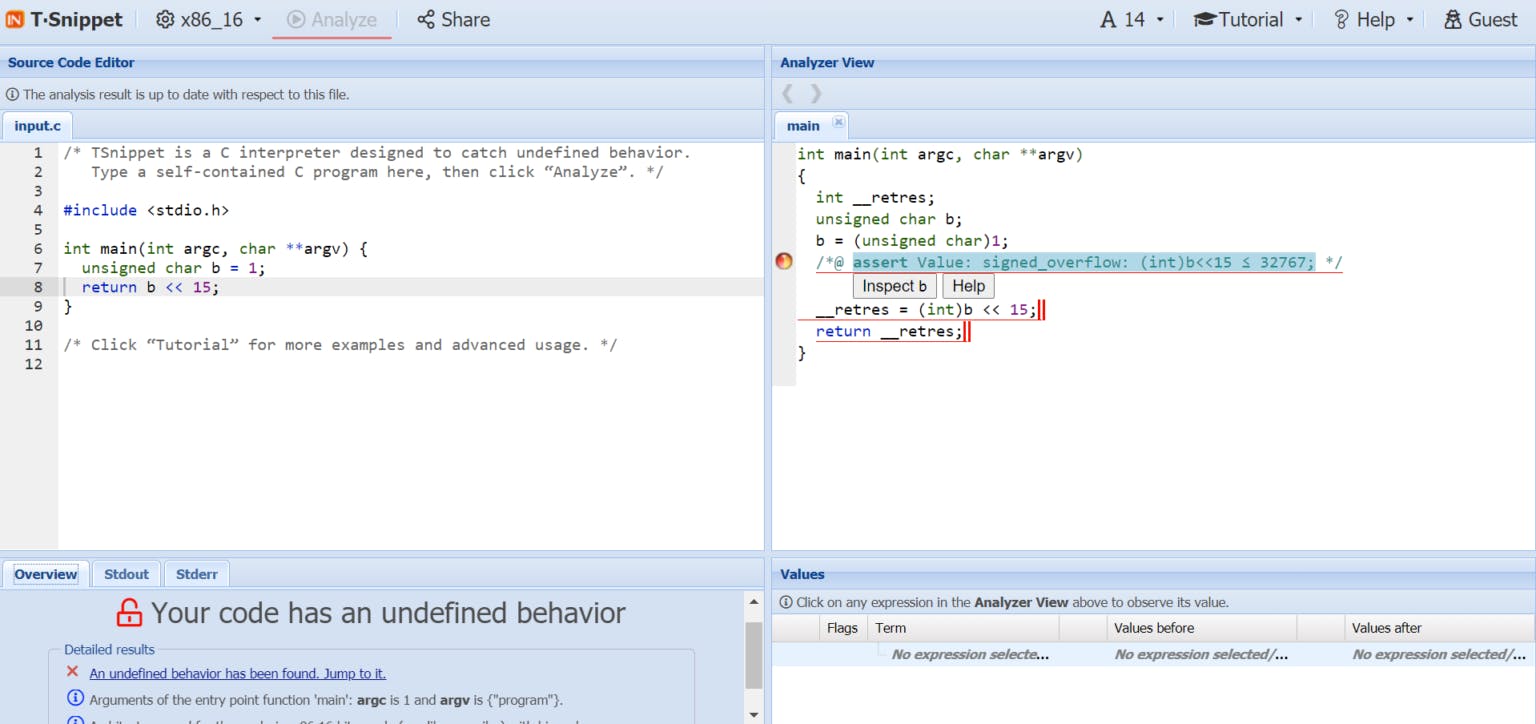The width and height of the screenshot is (1536, 724).
Task: Click the Guest person icon
Action: [1453, 19]
